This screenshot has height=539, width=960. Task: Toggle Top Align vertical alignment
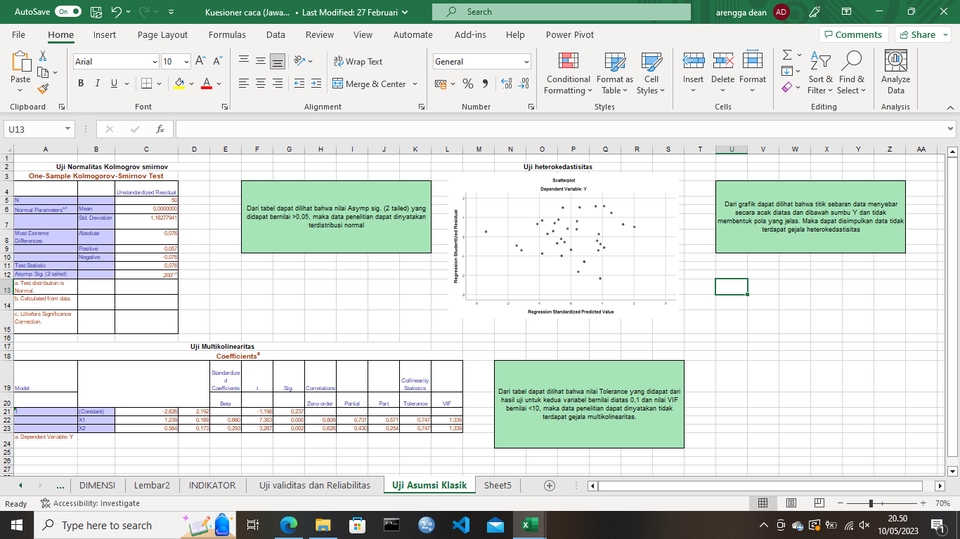pos(244,61)
